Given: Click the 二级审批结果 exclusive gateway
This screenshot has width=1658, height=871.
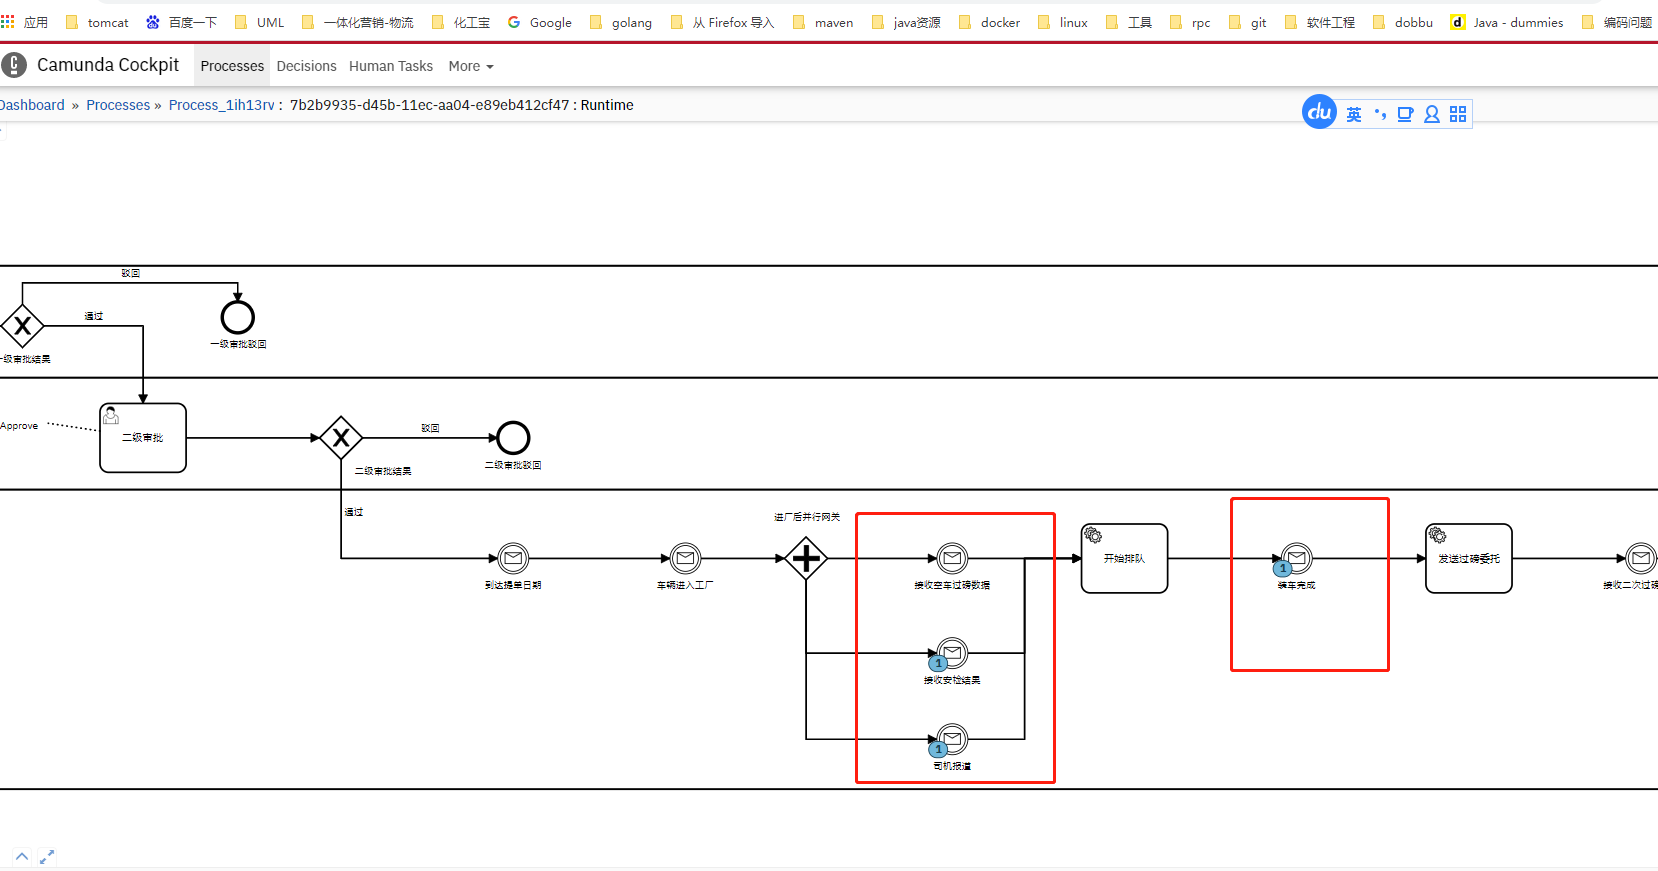Looking at the screenshot, I should coord(341,437).
